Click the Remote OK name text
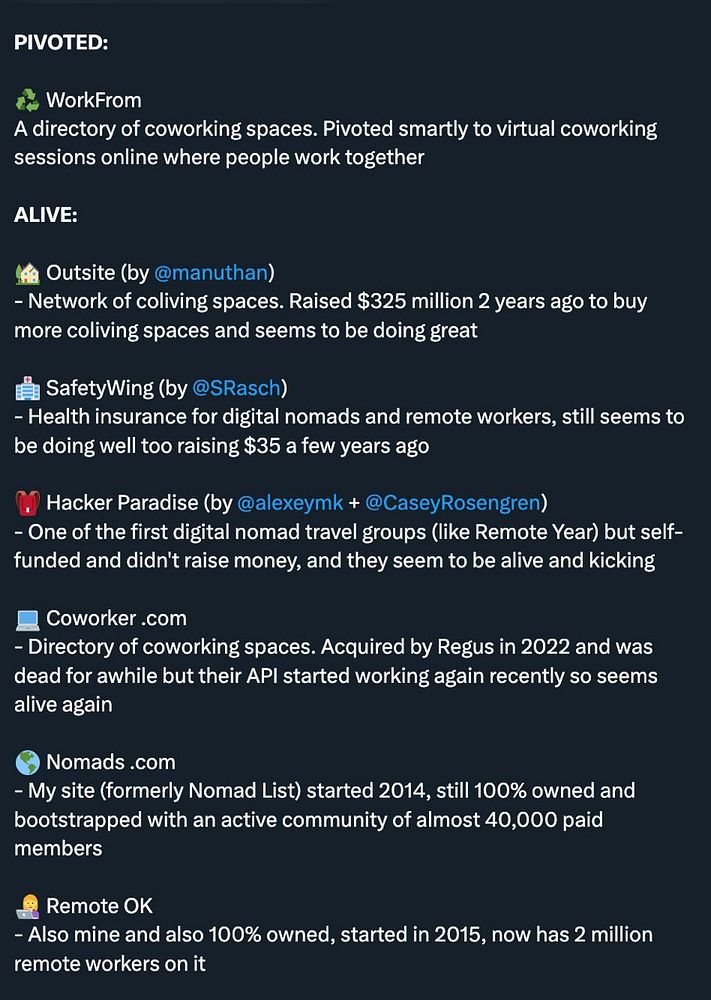711x1000 pixels. 99,906
